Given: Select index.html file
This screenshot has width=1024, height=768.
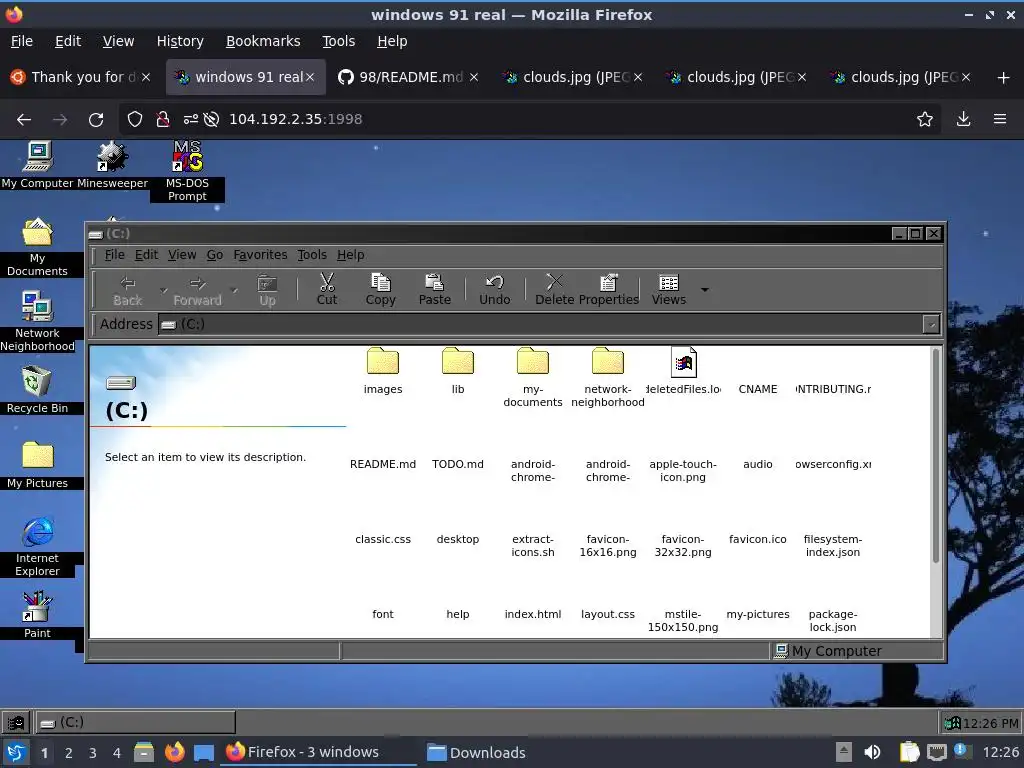Looking at the screenshot, I should 533,615.
